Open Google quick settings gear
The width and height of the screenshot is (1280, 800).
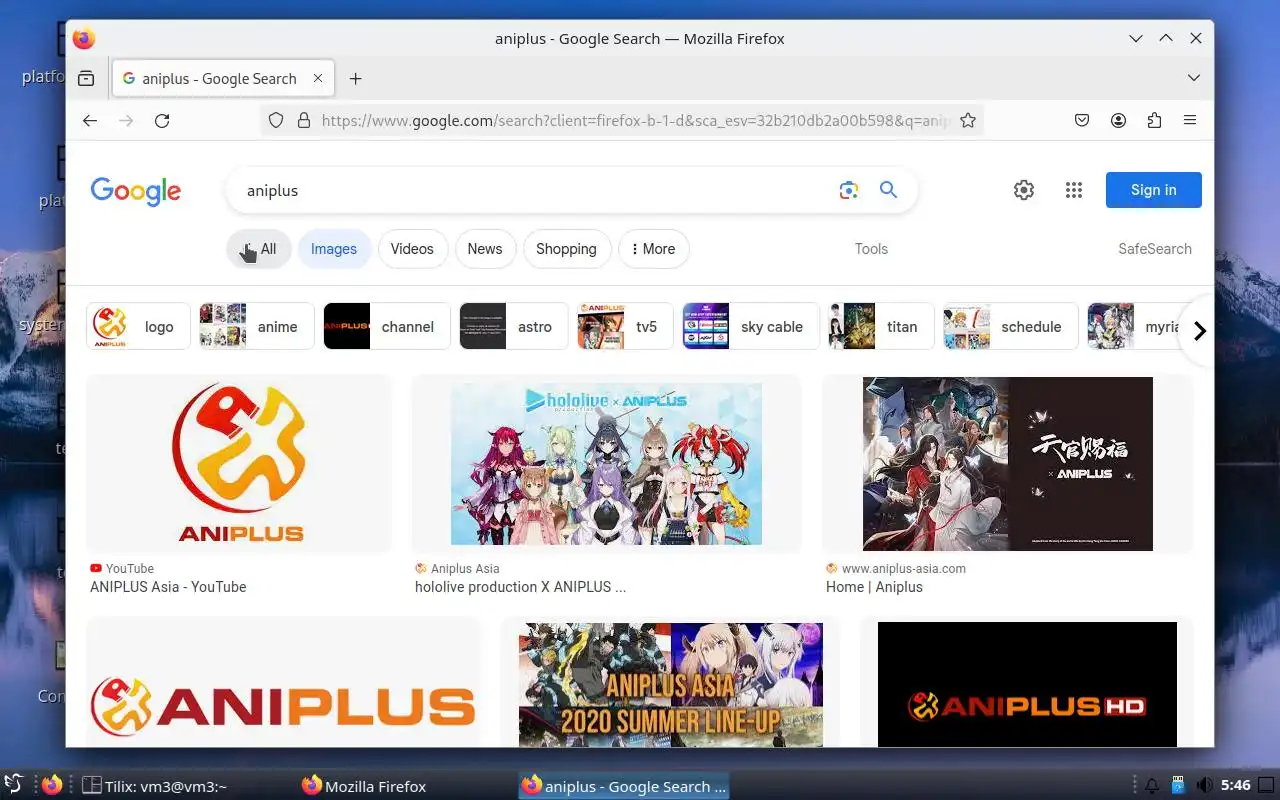coord(1024,190)
